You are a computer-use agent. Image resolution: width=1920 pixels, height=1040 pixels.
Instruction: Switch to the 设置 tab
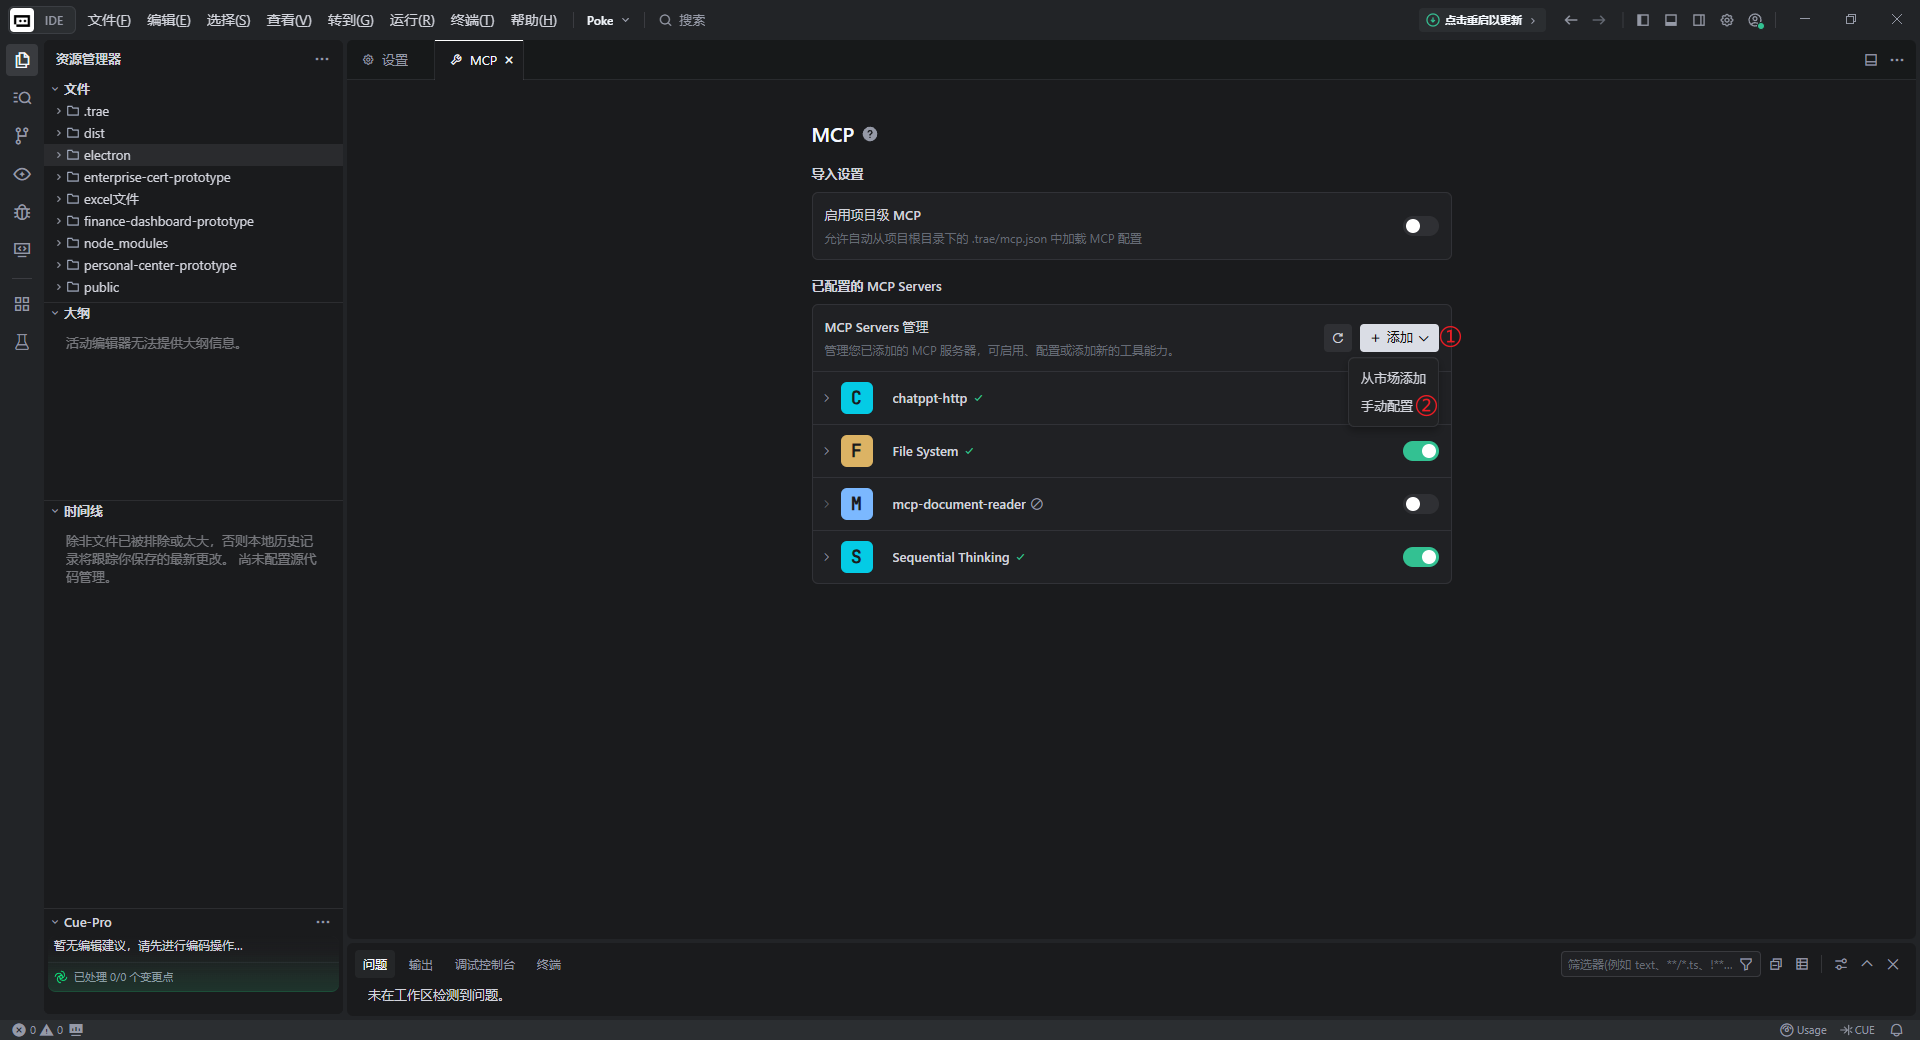pyautogui.click(x=386, y=60)
